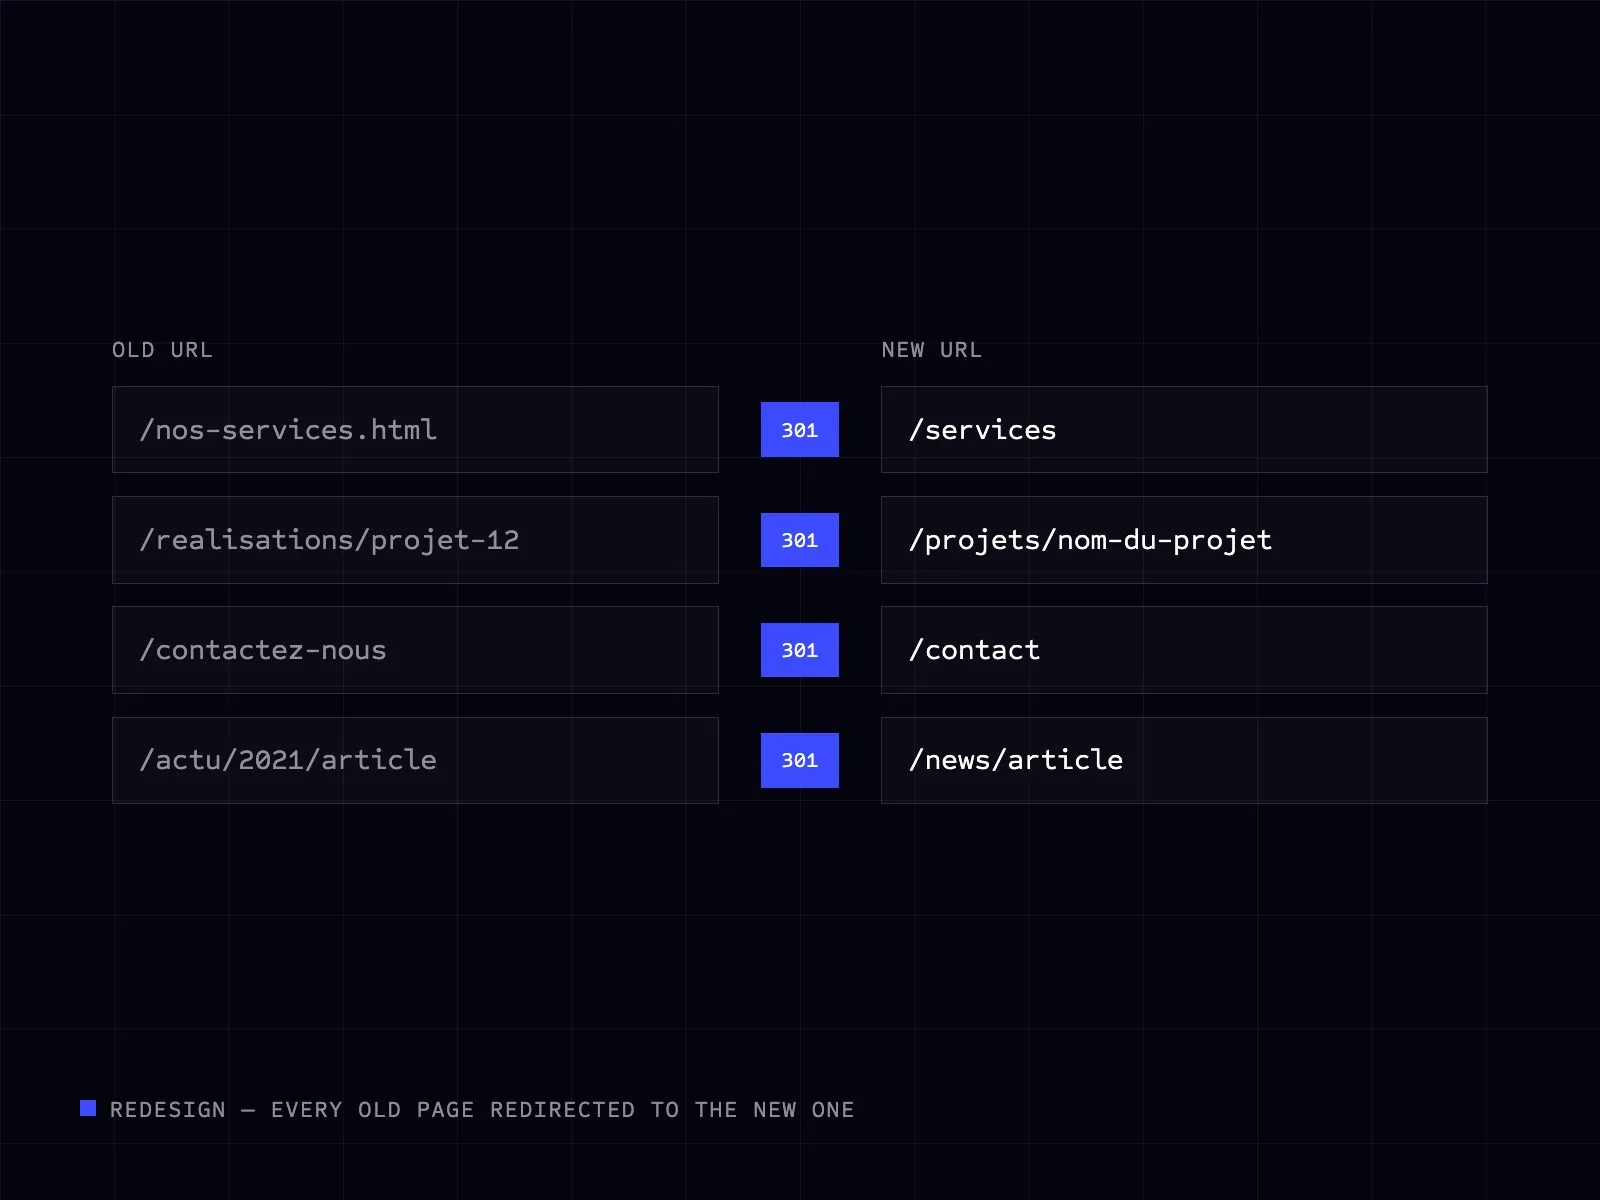Select the /nos-services.html old URL field
This screenshot has height=1200, width=1600.
[x=415, y=430]
